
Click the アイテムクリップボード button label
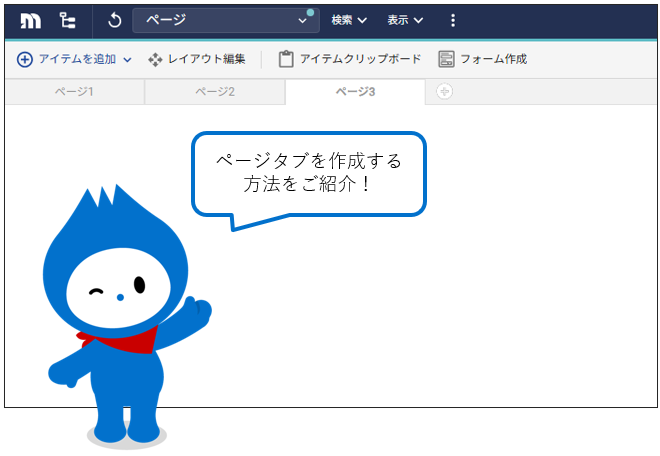[360, 59]
